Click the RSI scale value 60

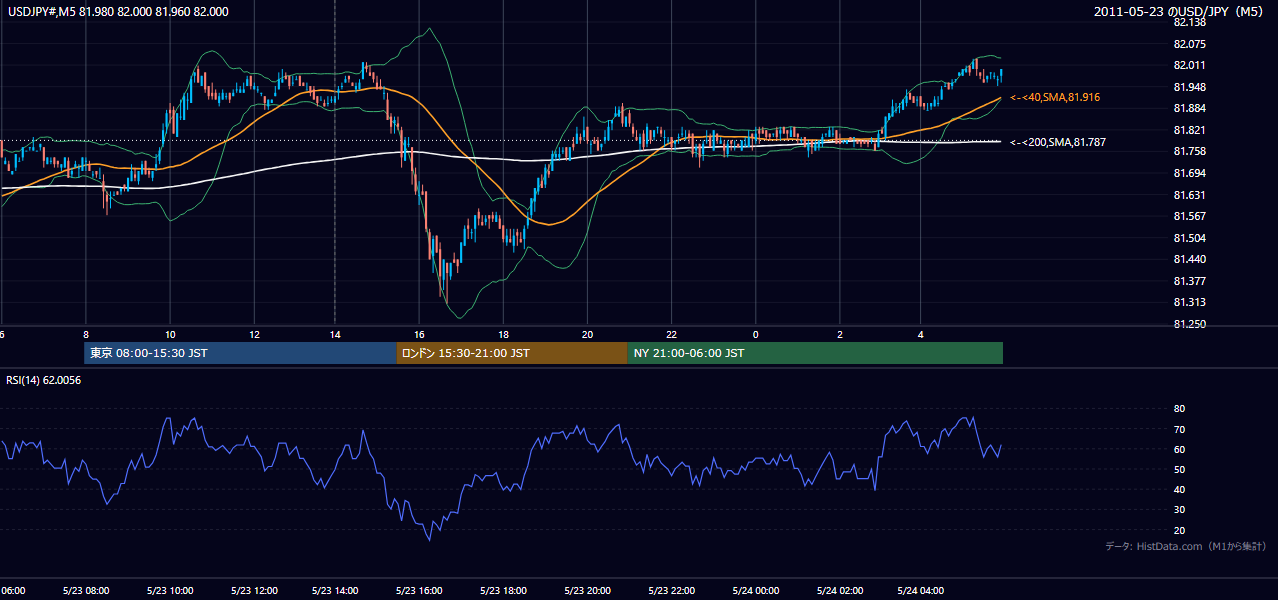coord(1179,449)
